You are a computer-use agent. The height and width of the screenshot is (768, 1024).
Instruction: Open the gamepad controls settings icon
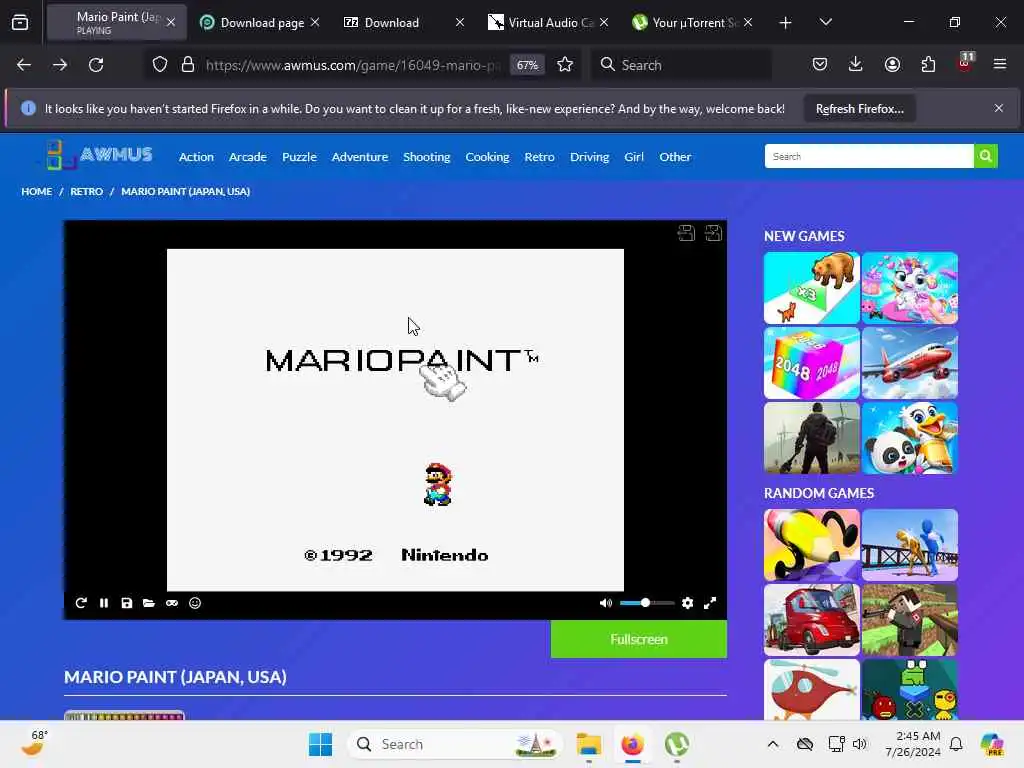[172, 603]
